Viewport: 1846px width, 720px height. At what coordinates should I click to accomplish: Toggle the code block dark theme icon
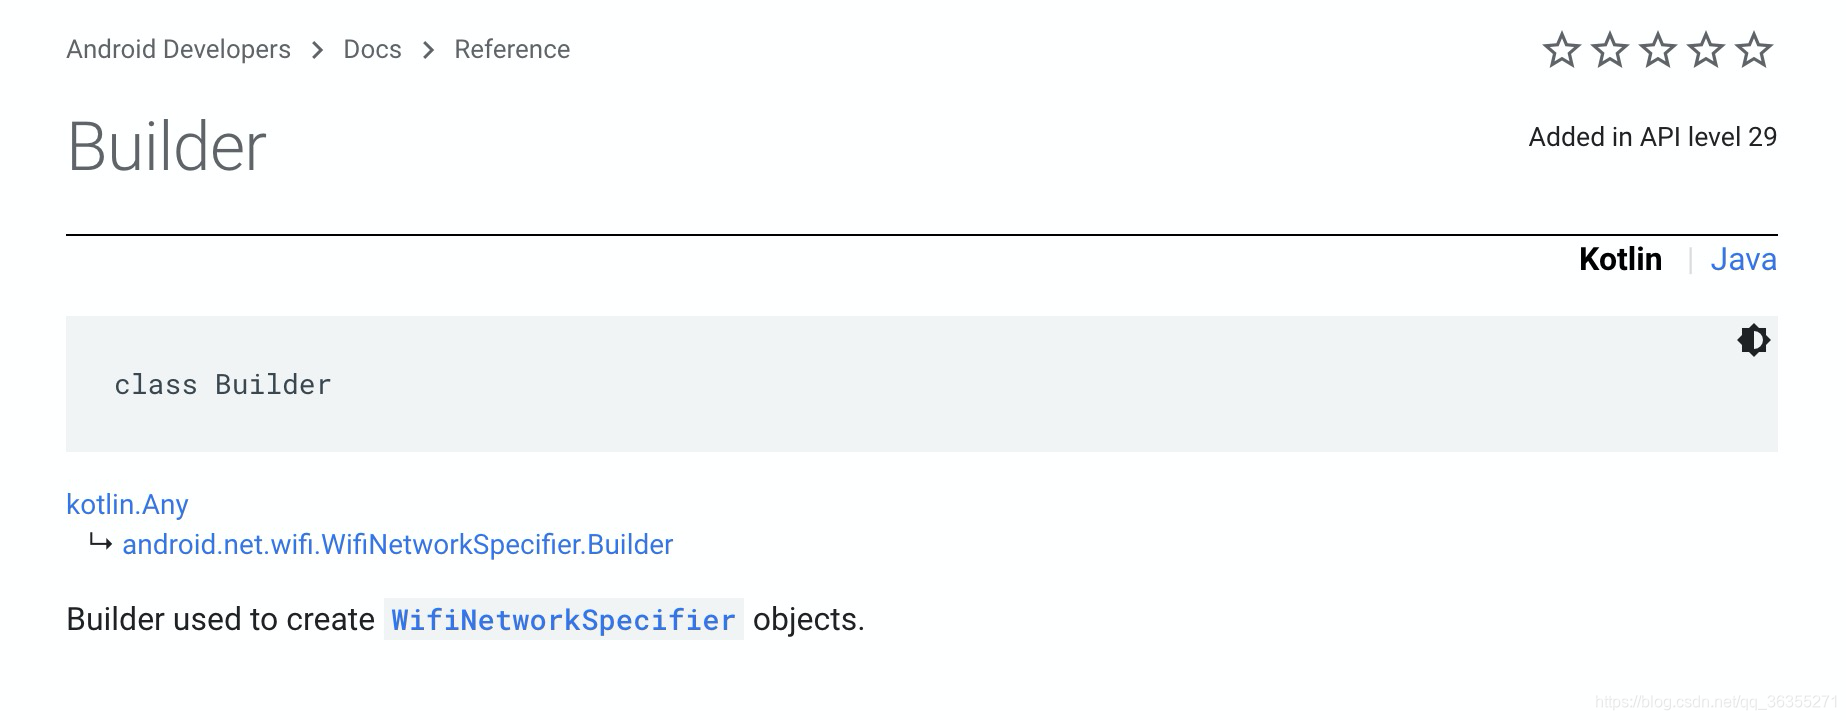coord(1754,340)
